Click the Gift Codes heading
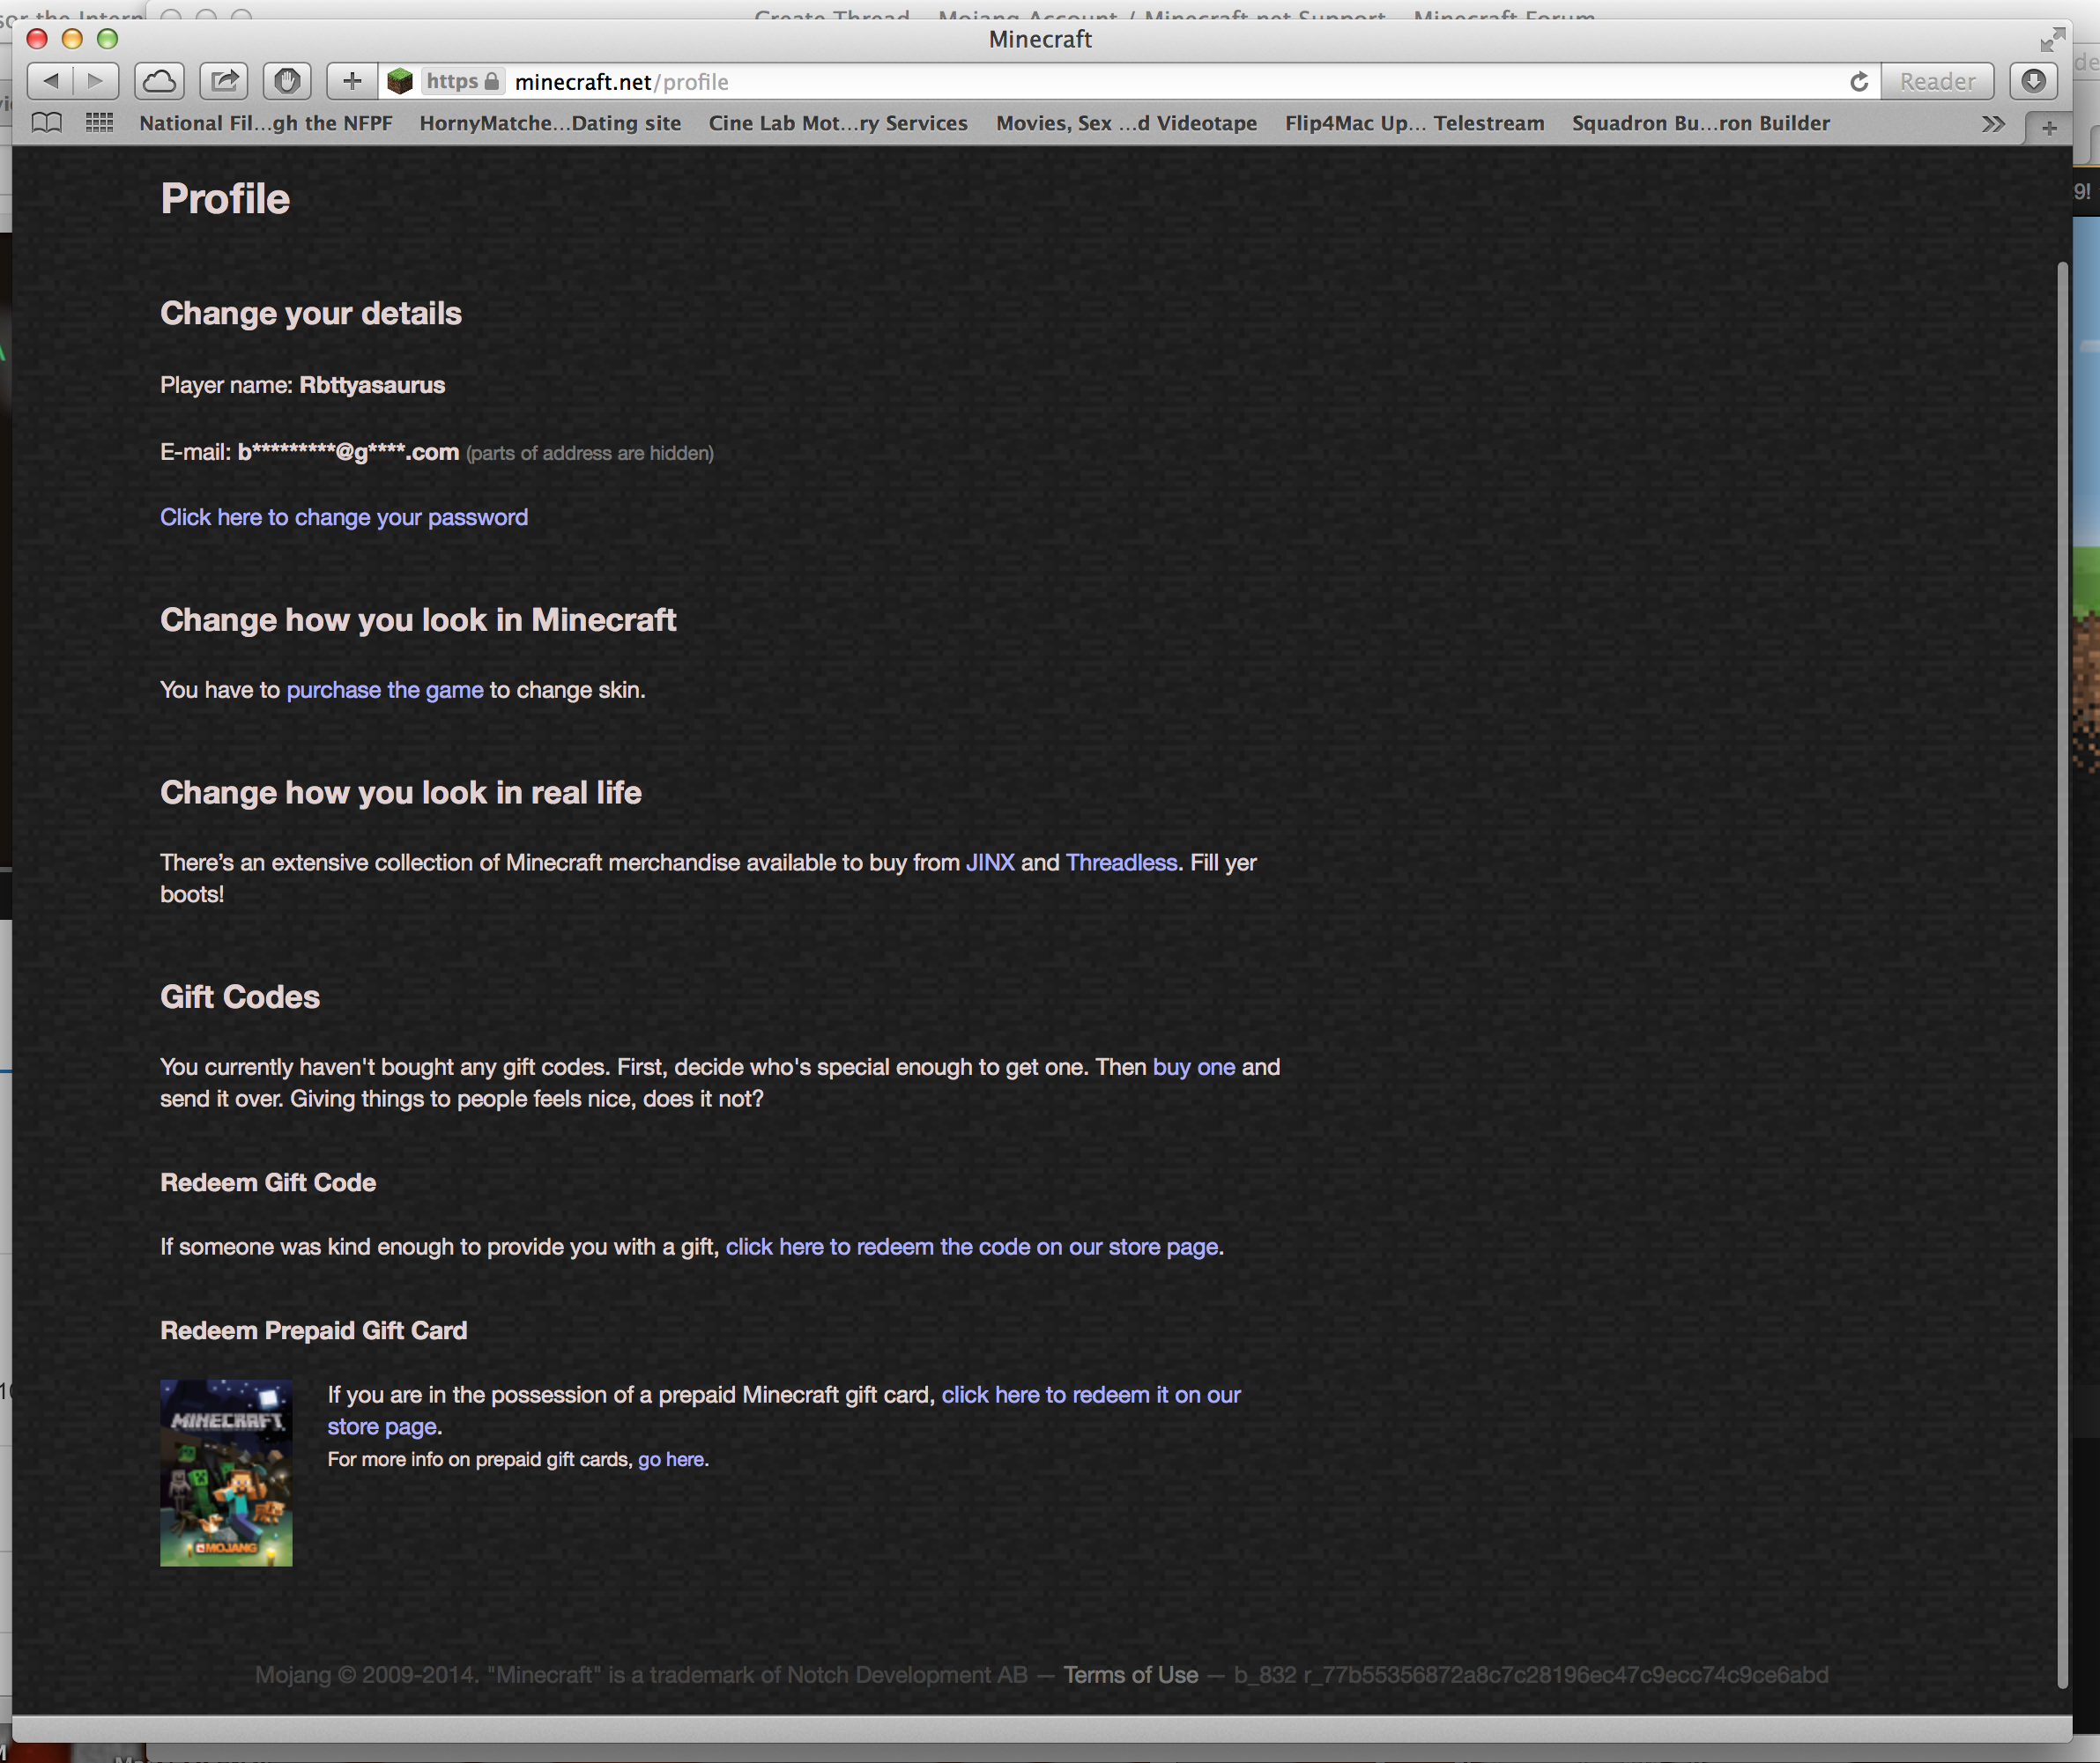The image size is (2100, 1763). click(240, 997)
